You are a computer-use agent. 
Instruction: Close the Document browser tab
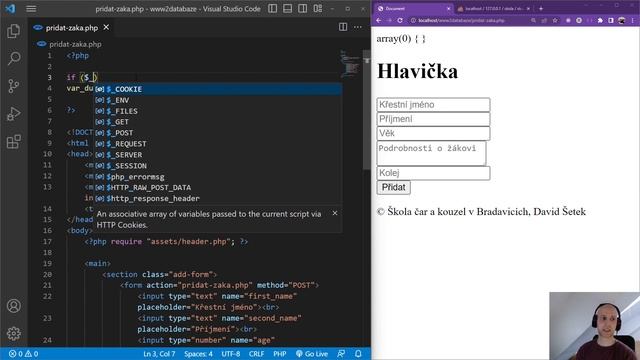(448, 9)
